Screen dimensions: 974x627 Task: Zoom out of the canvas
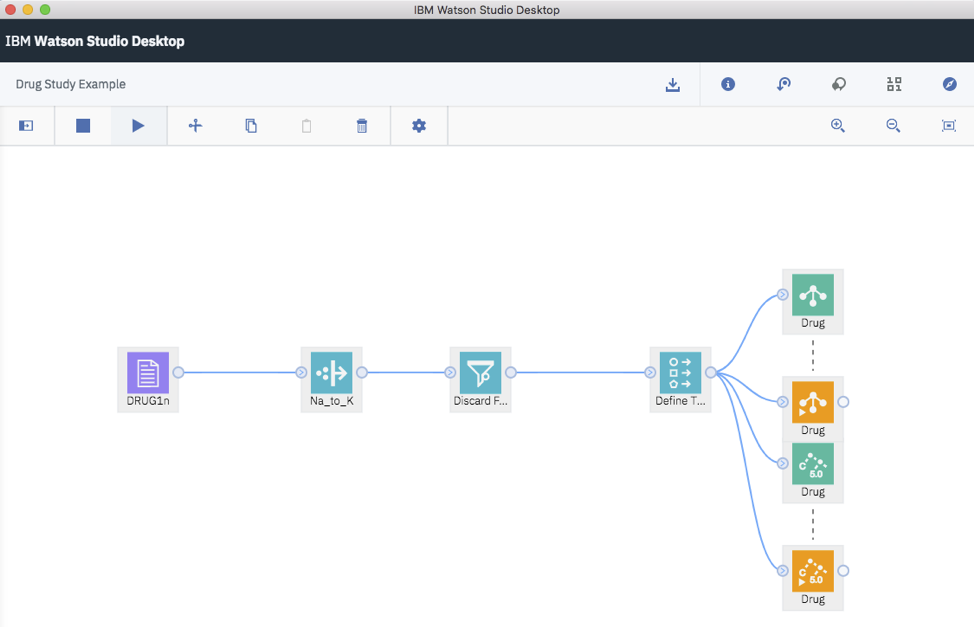tap(893, 126)
